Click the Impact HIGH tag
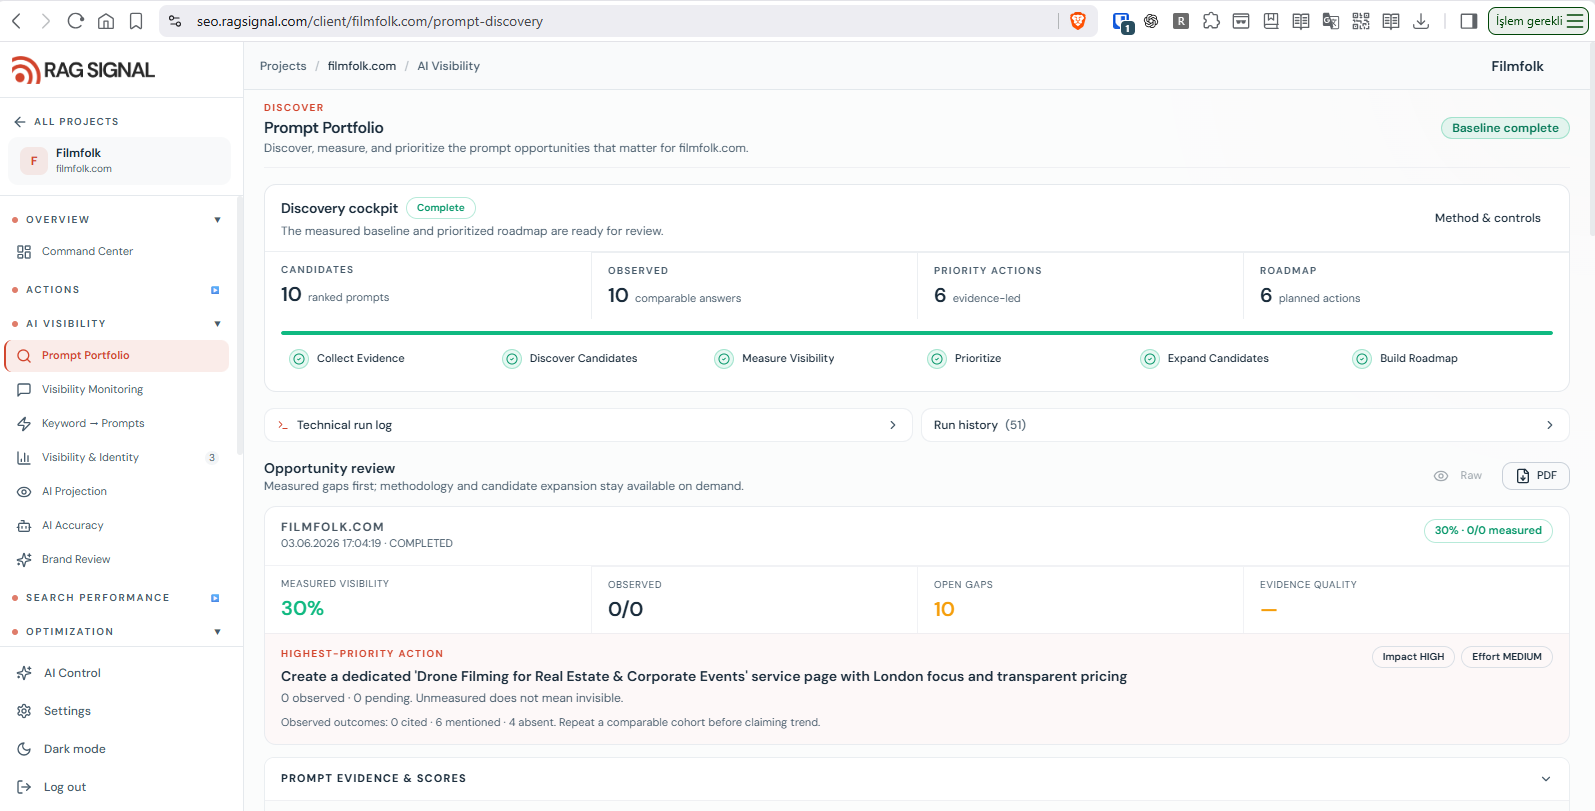 click(1413, 657)
